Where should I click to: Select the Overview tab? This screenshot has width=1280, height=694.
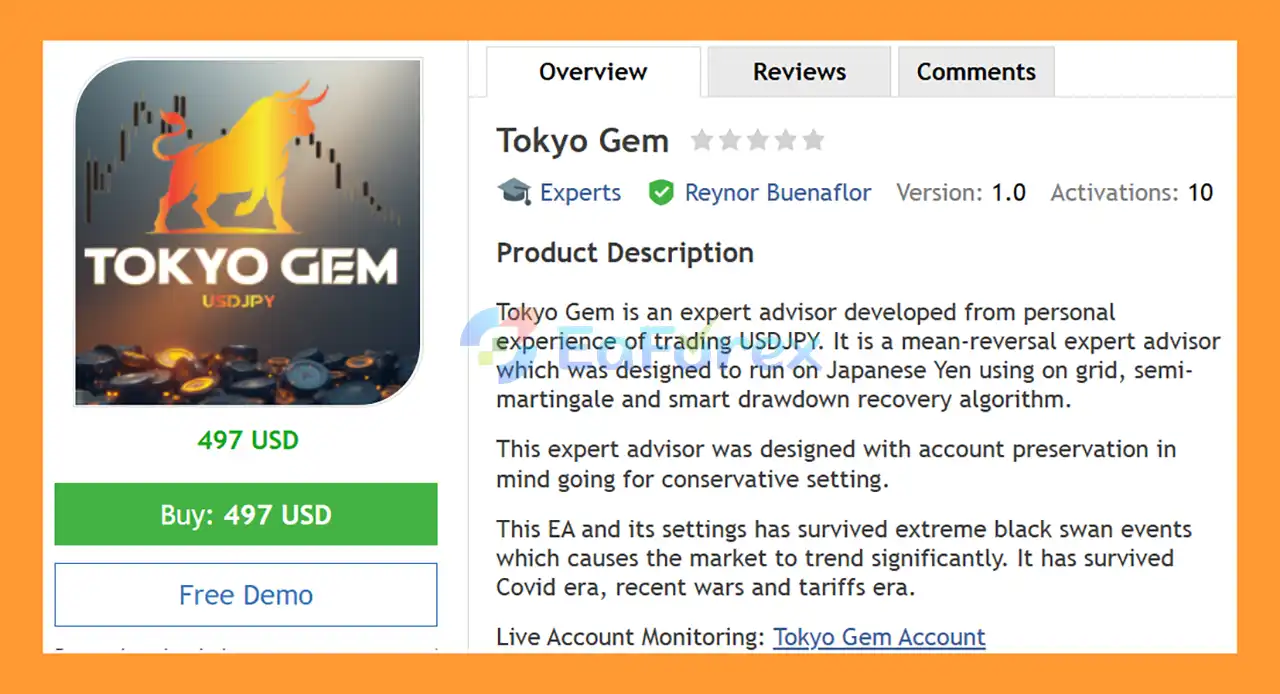point(592,71)
